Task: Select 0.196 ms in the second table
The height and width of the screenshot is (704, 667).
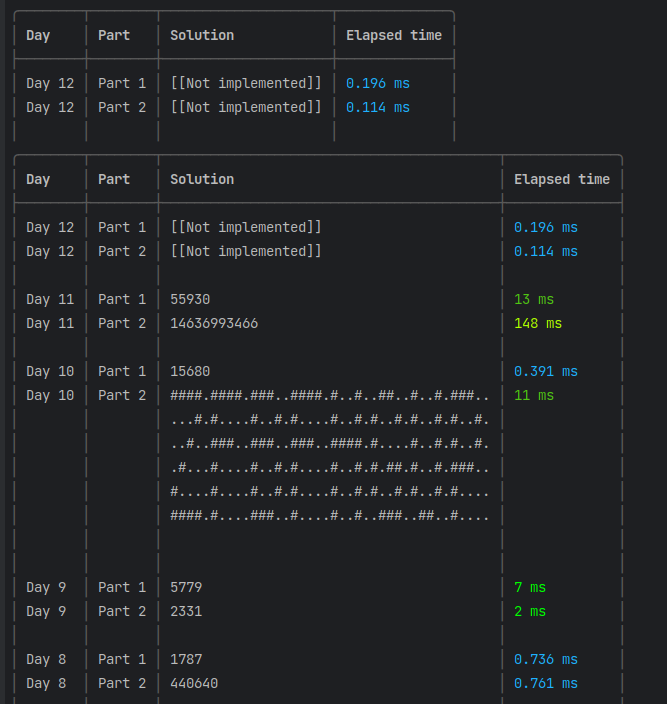Action: [x=546, y=228]
